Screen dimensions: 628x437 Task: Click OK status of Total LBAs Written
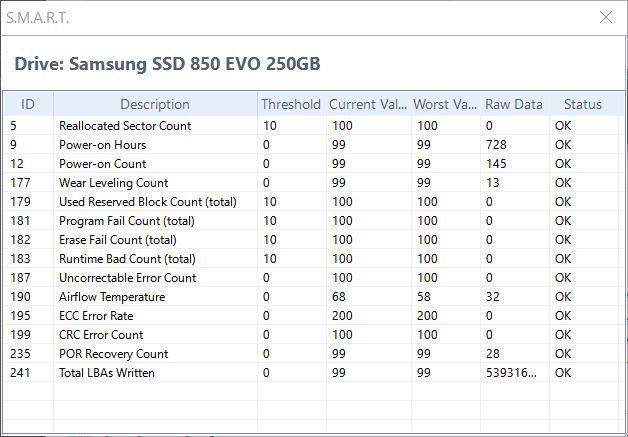(563, 373)
